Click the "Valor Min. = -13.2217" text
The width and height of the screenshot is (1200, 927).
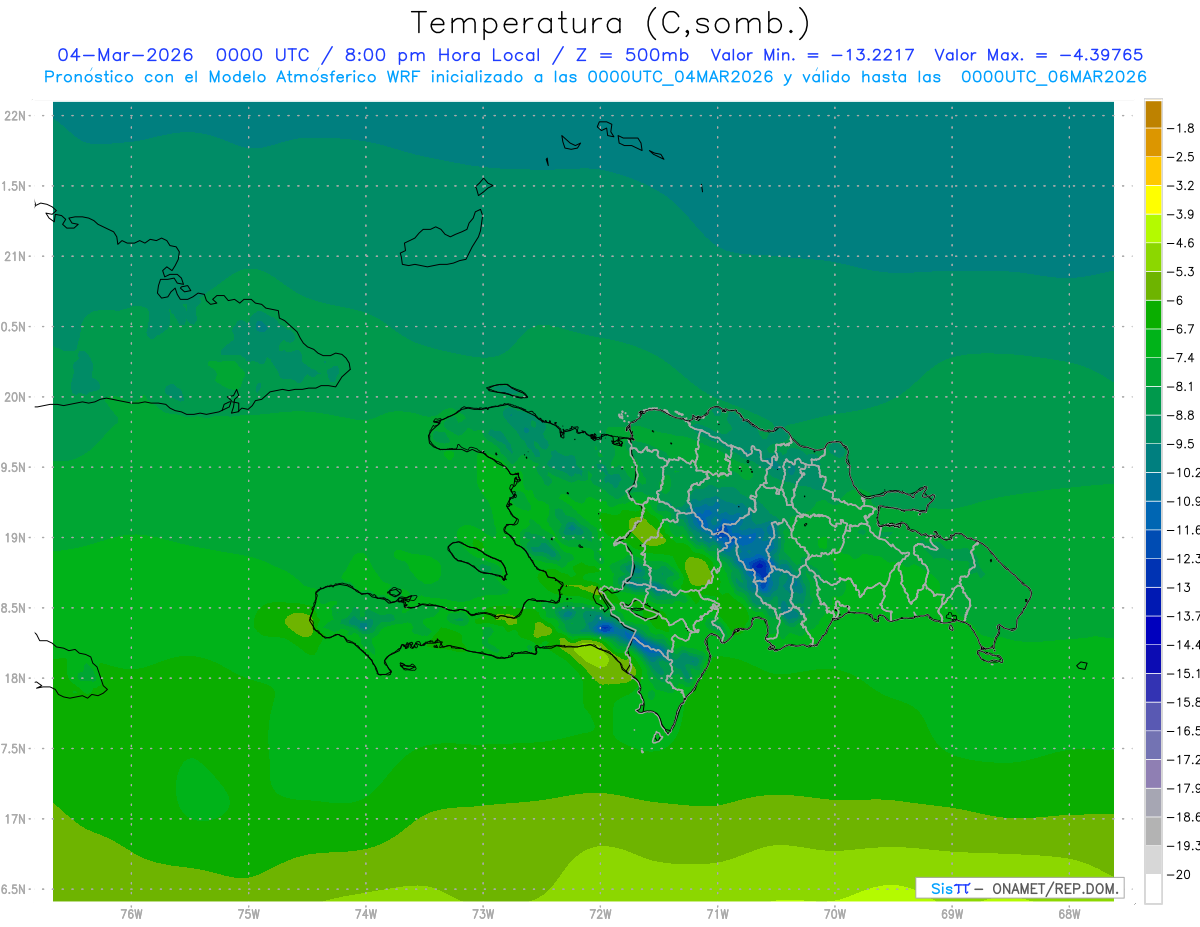tap(812, 55)
